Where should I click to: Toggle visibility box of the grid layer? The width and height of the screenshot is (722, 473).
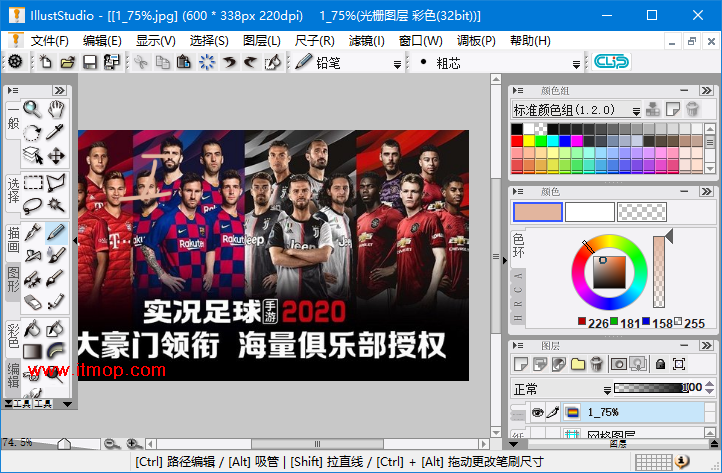click(537, 433)
